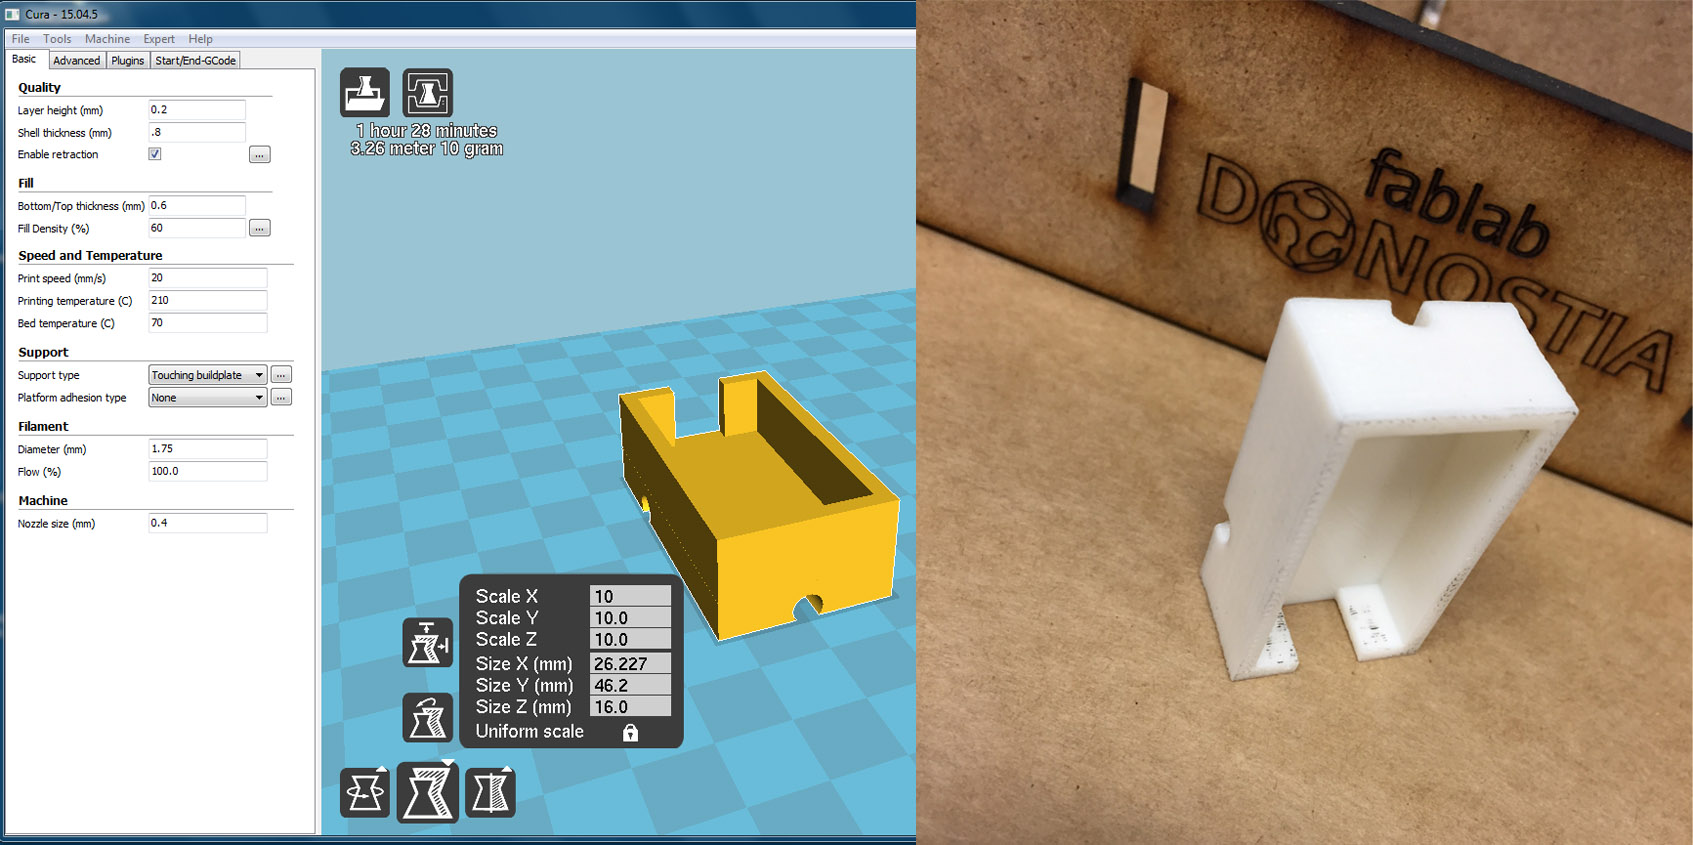Click the Print/Save toolpath icon
Screen dimensions: 1693x845
point(428,93)
